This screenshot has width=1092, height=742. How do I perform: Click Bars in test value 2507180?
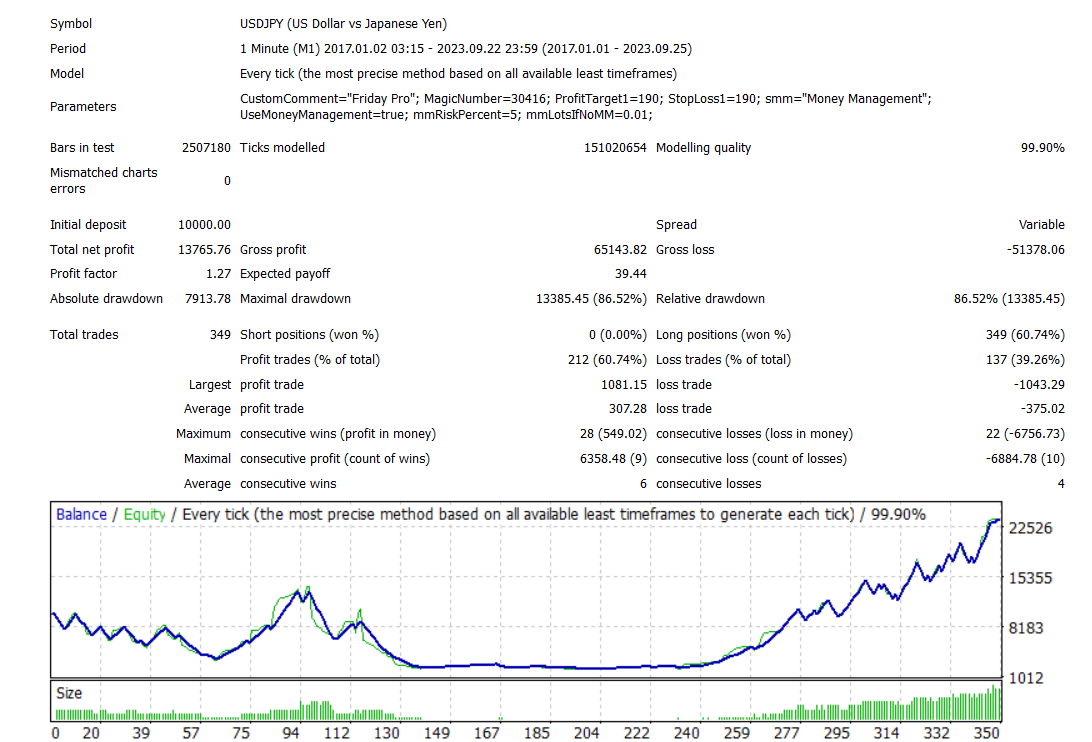(206, 148)
